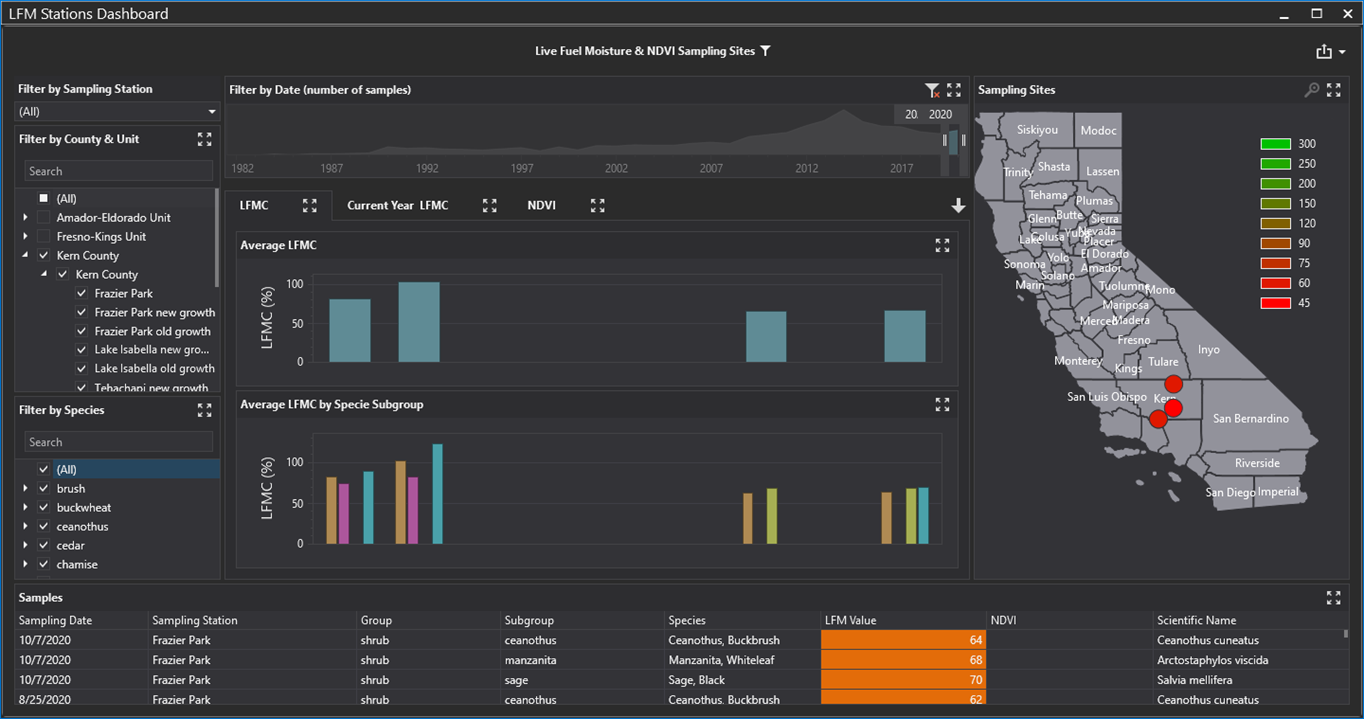The image size is (1364, 719).
Task: Click the Filter by County search field
Action: [x=118, y=171]
